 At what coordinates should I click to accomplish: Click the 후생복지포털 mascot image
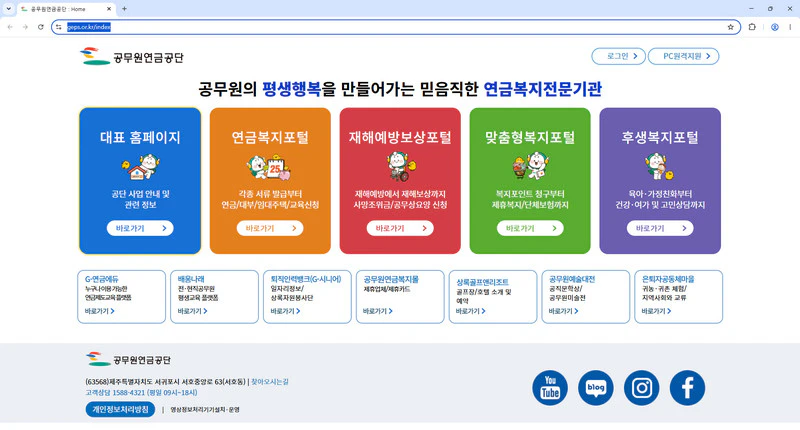coord(660,167)
